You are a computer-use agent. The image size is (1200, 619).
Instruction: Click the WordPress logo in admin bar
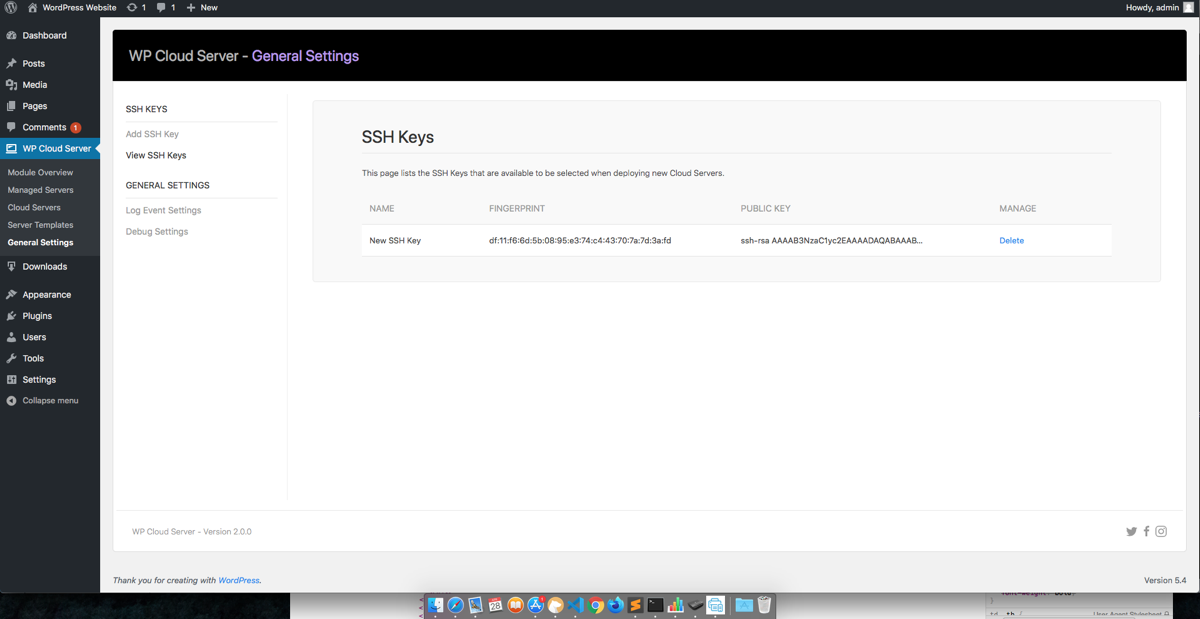point(11,7)
